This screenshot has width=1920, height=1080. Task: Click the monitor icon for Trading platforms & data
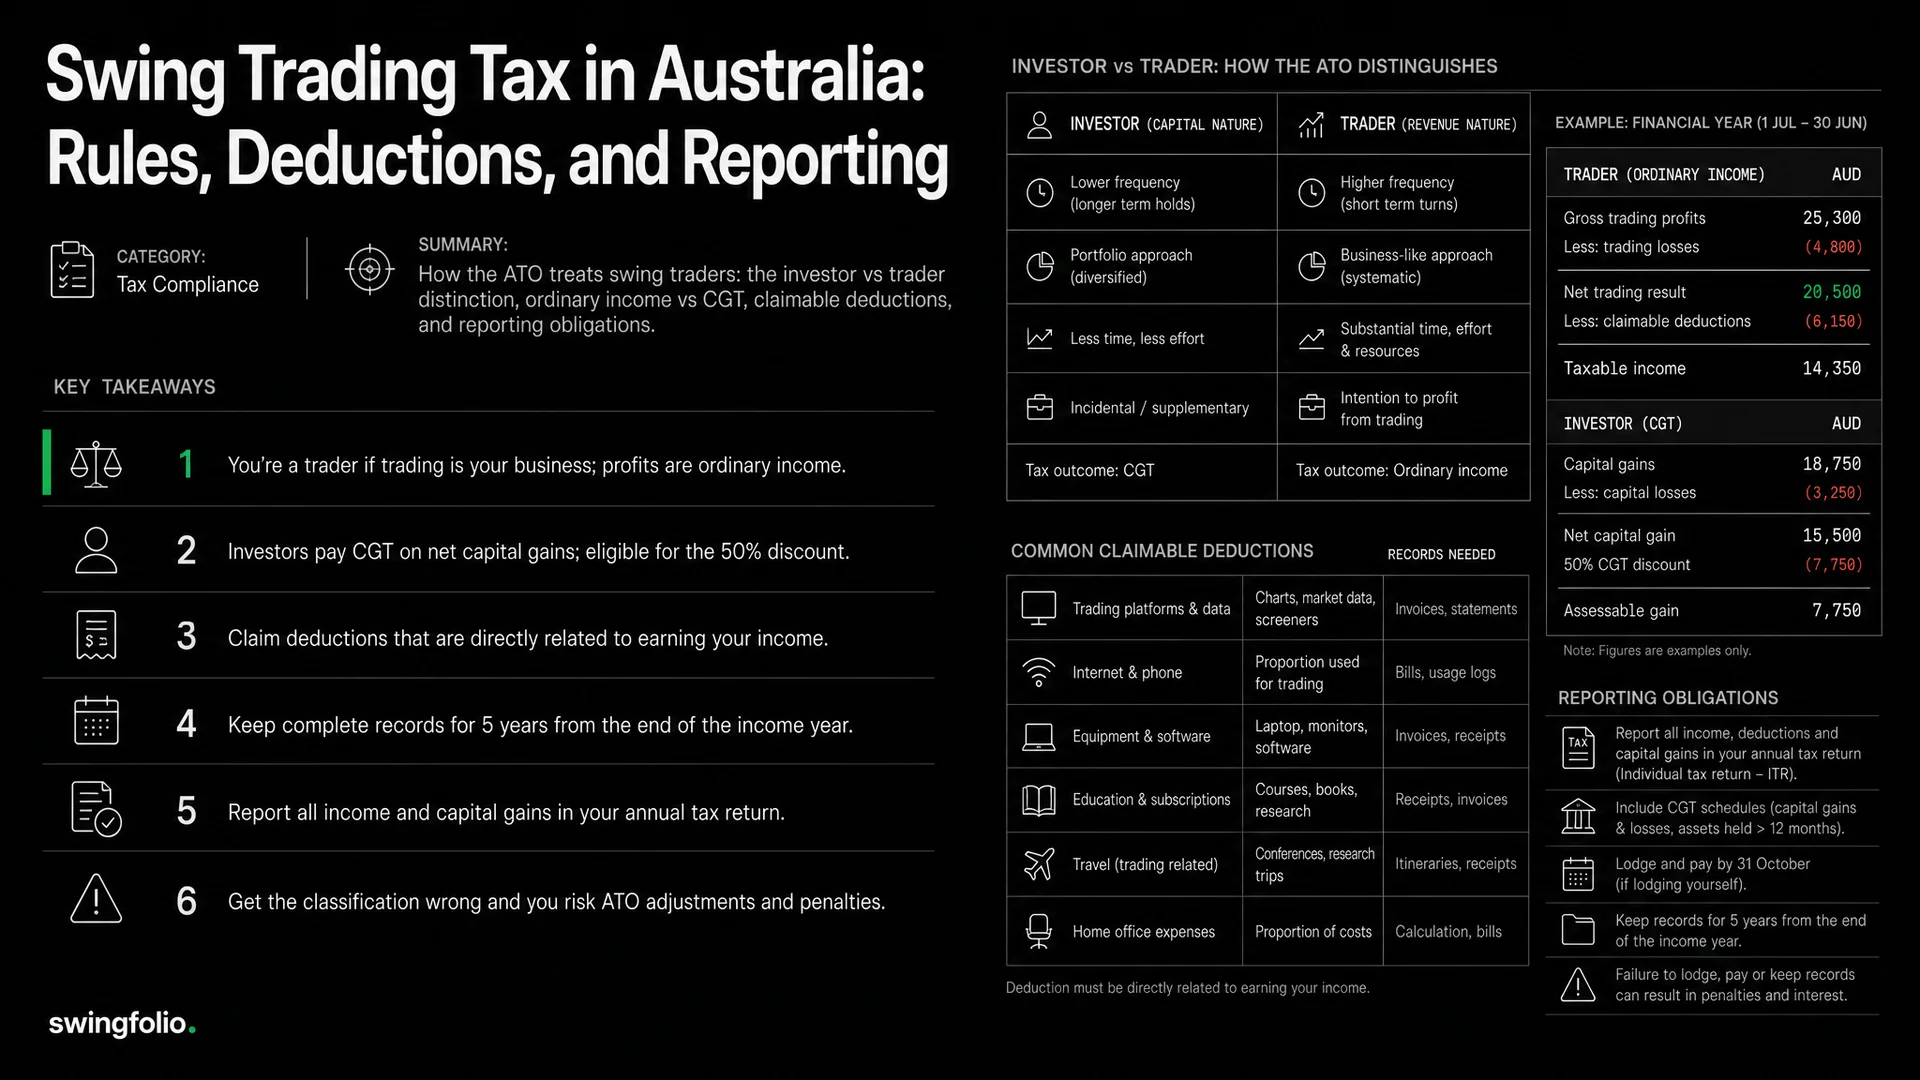[x=1039, y=608]
